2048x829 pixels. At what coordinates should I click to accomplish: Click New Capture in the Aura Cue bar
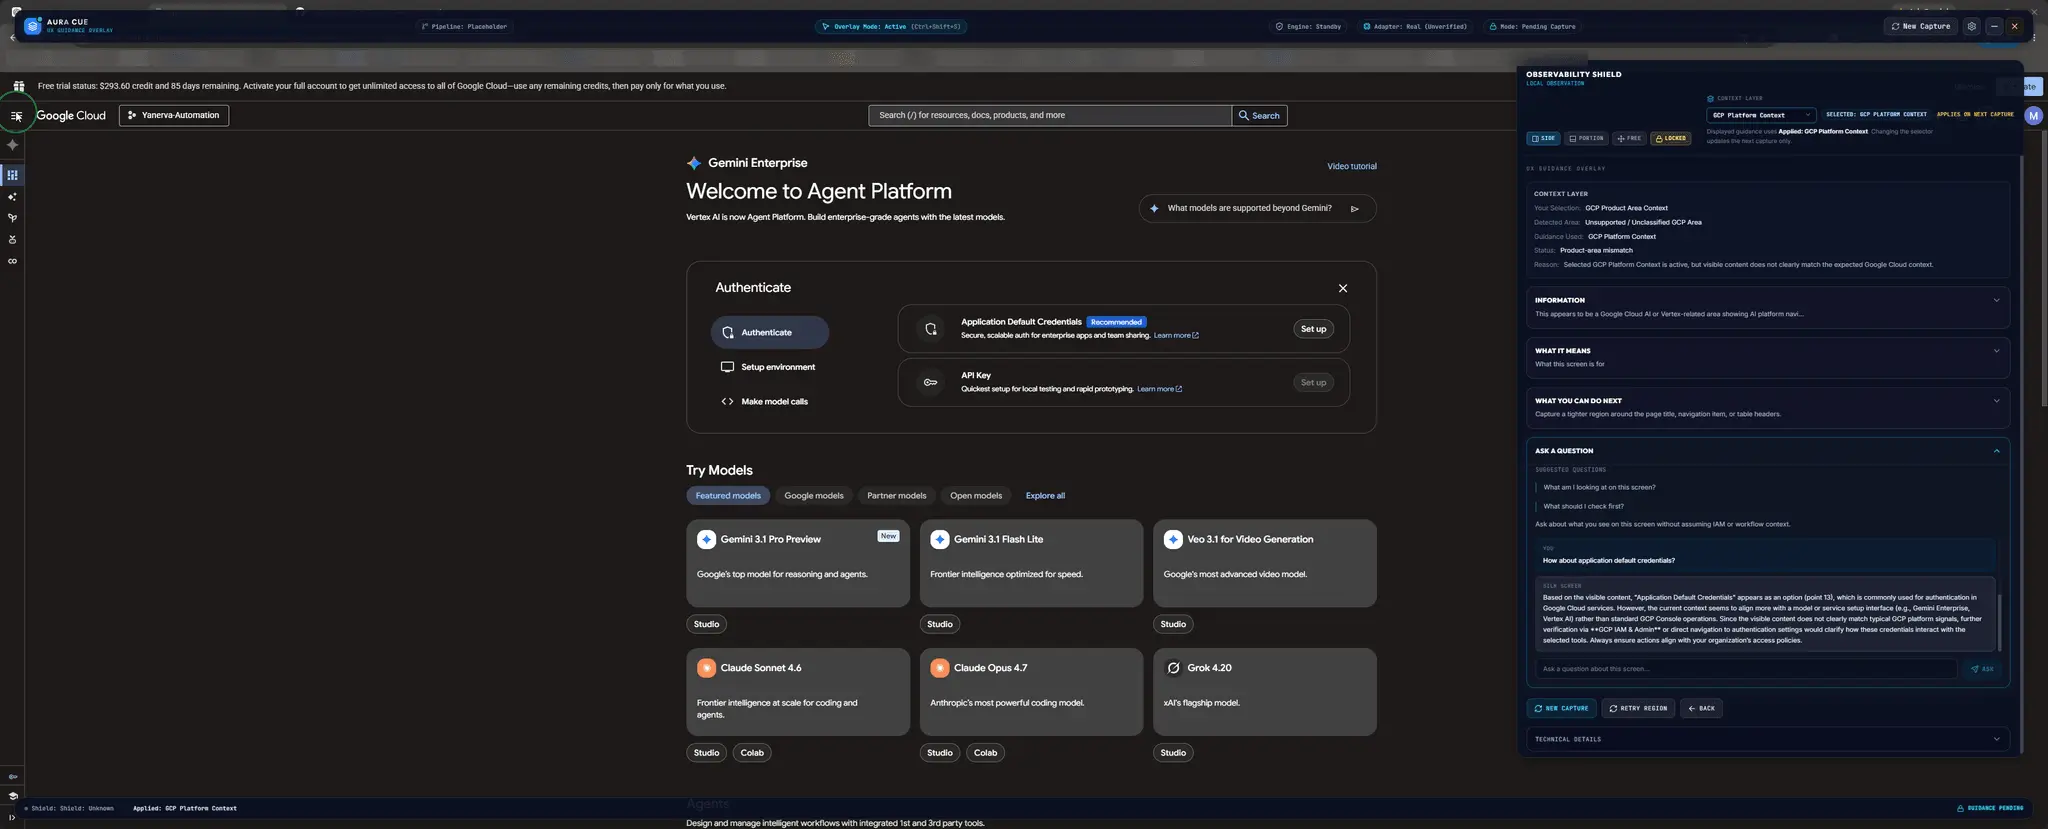[1920, 27]
